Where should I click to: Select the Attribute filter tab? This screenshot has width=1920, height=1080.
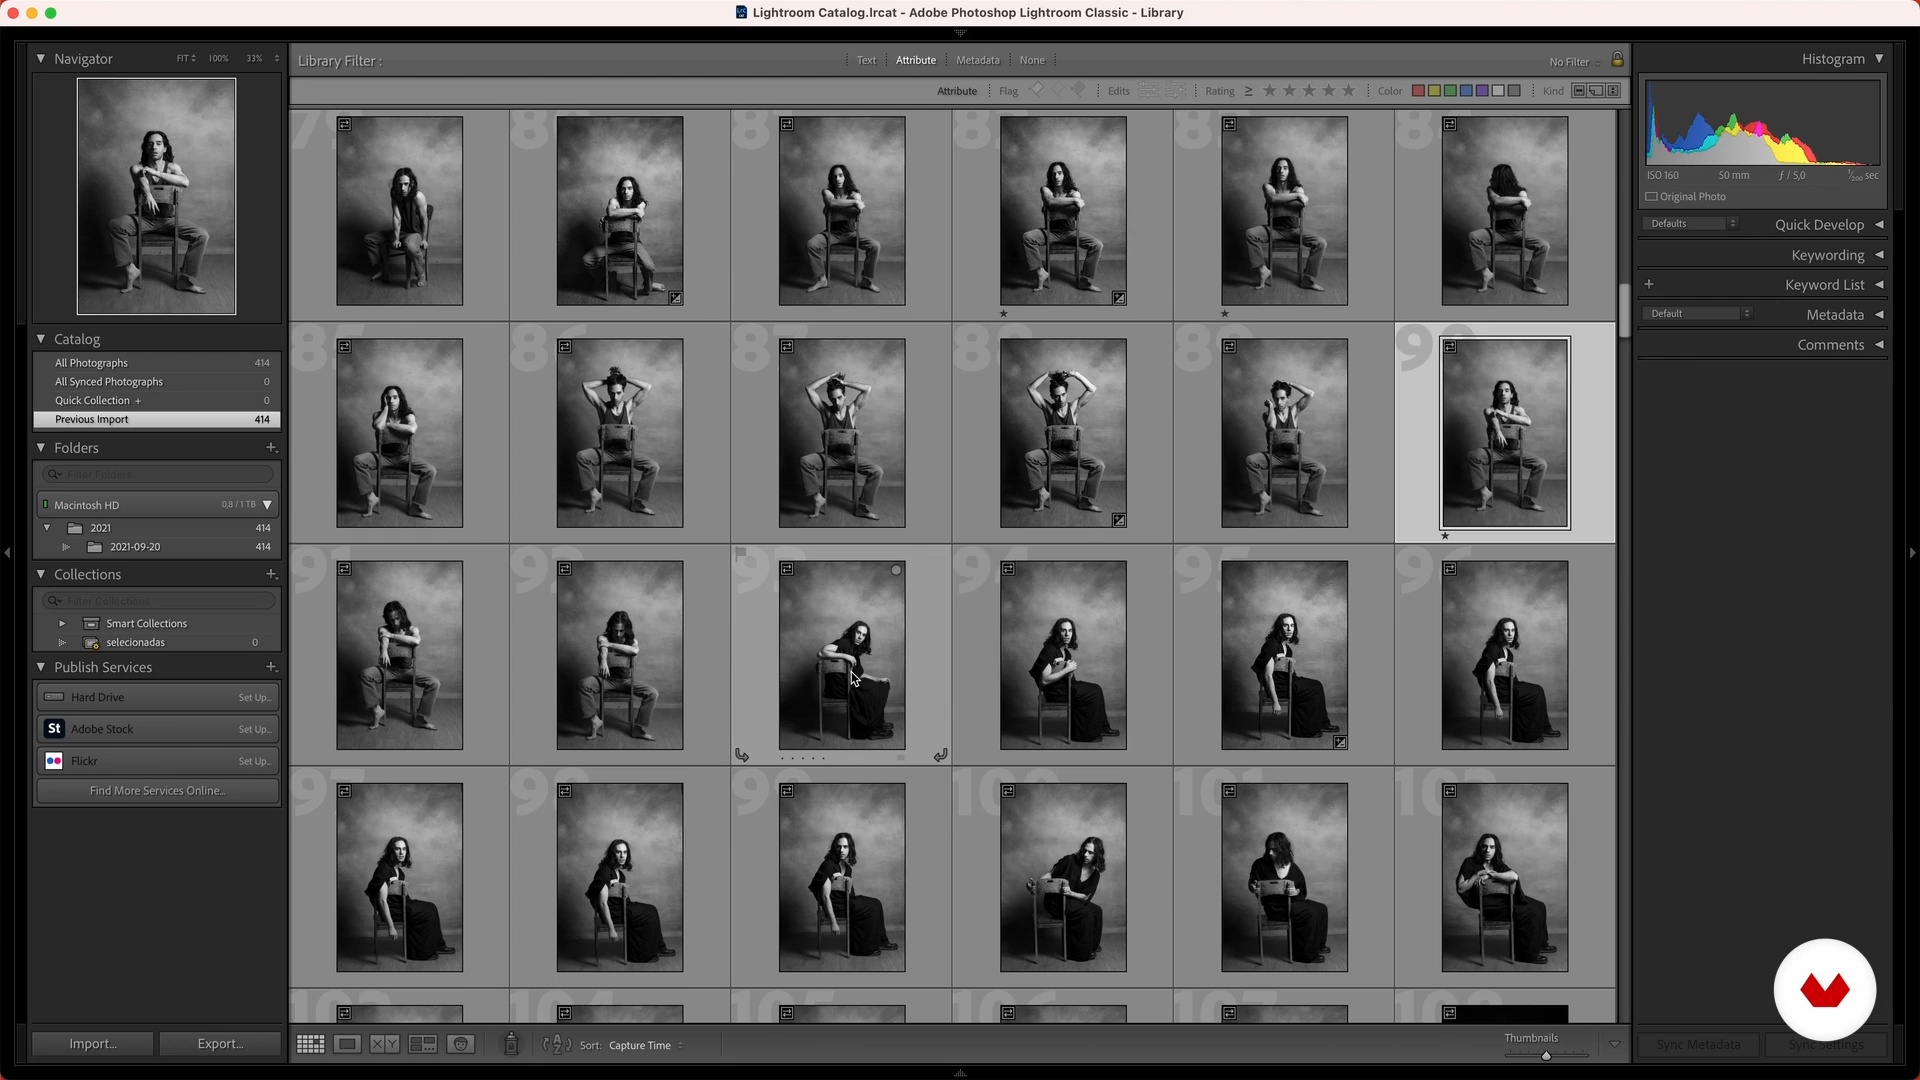915,60
